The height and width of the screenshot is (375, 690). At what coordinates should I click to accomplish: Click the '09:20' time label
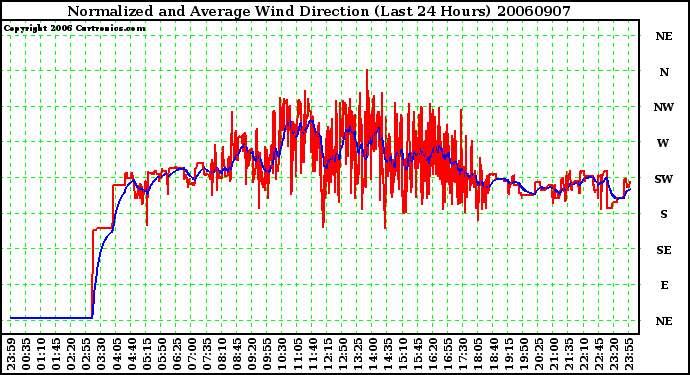coord(253,354)
